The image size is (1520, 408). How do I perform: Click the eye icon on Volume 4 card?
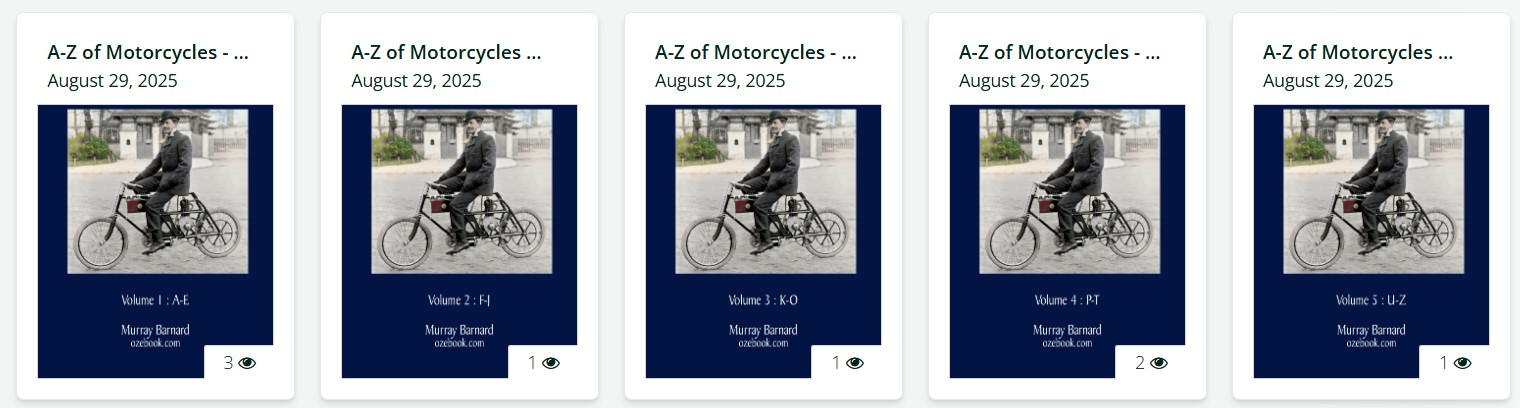click(1159, 363)
